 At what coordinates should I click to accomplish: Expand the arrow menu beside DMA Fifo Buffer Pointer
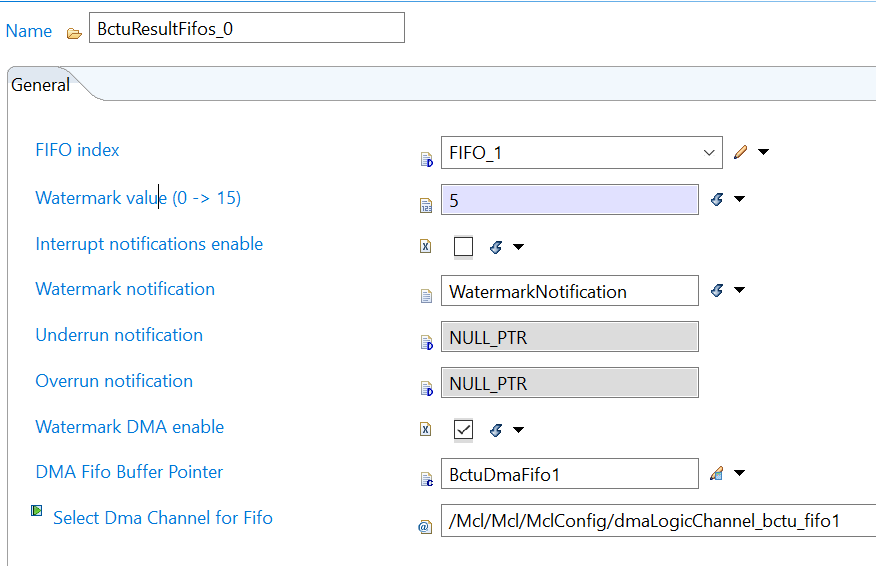(740, 474)
